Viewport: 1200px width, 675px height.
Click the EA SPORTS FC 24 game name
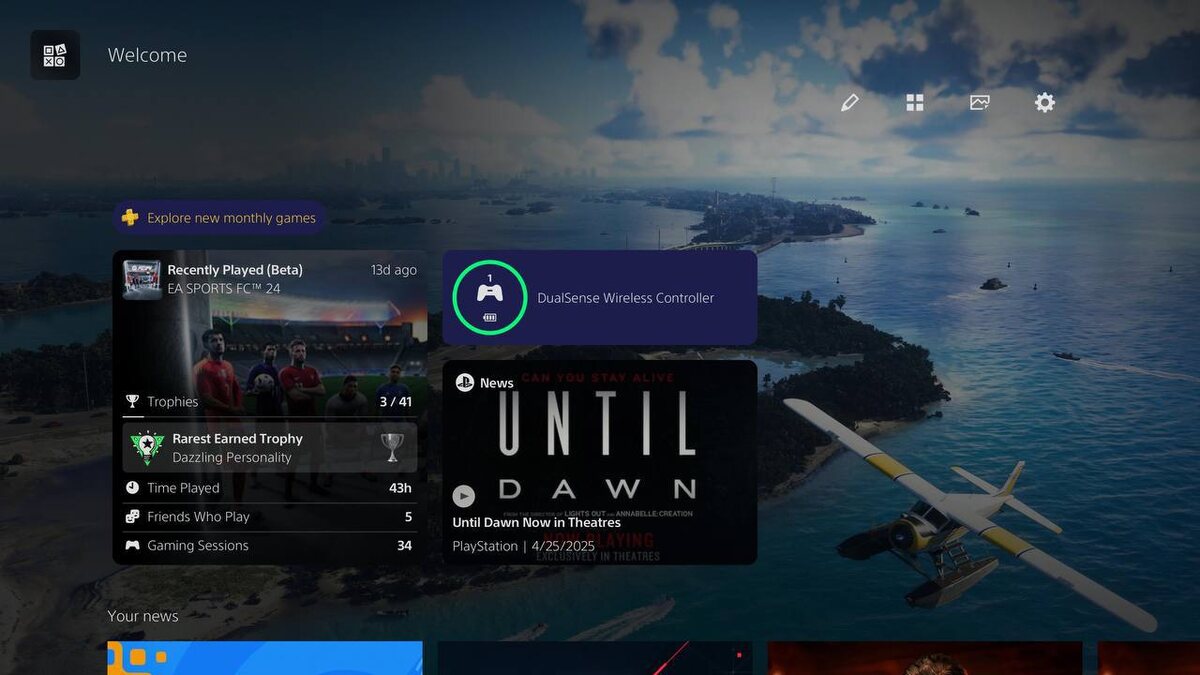tap(224, 289)
